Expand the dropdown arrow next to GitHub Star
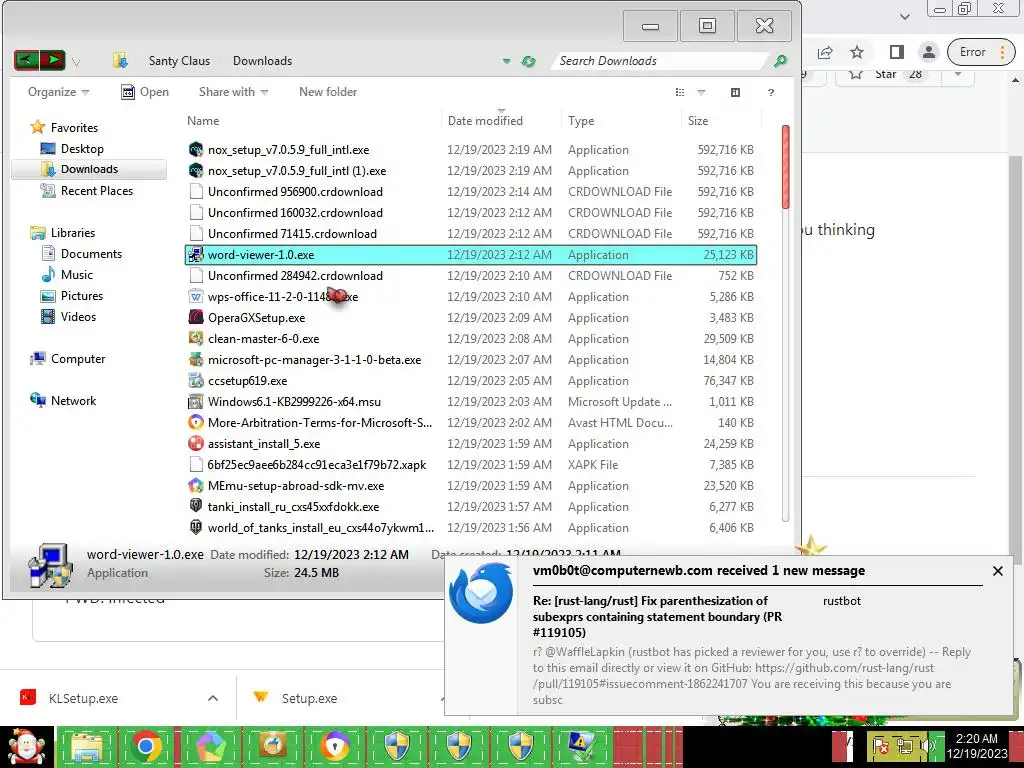Image resolution: width=1024 pixels, height=768 pixels. point(957,74)
